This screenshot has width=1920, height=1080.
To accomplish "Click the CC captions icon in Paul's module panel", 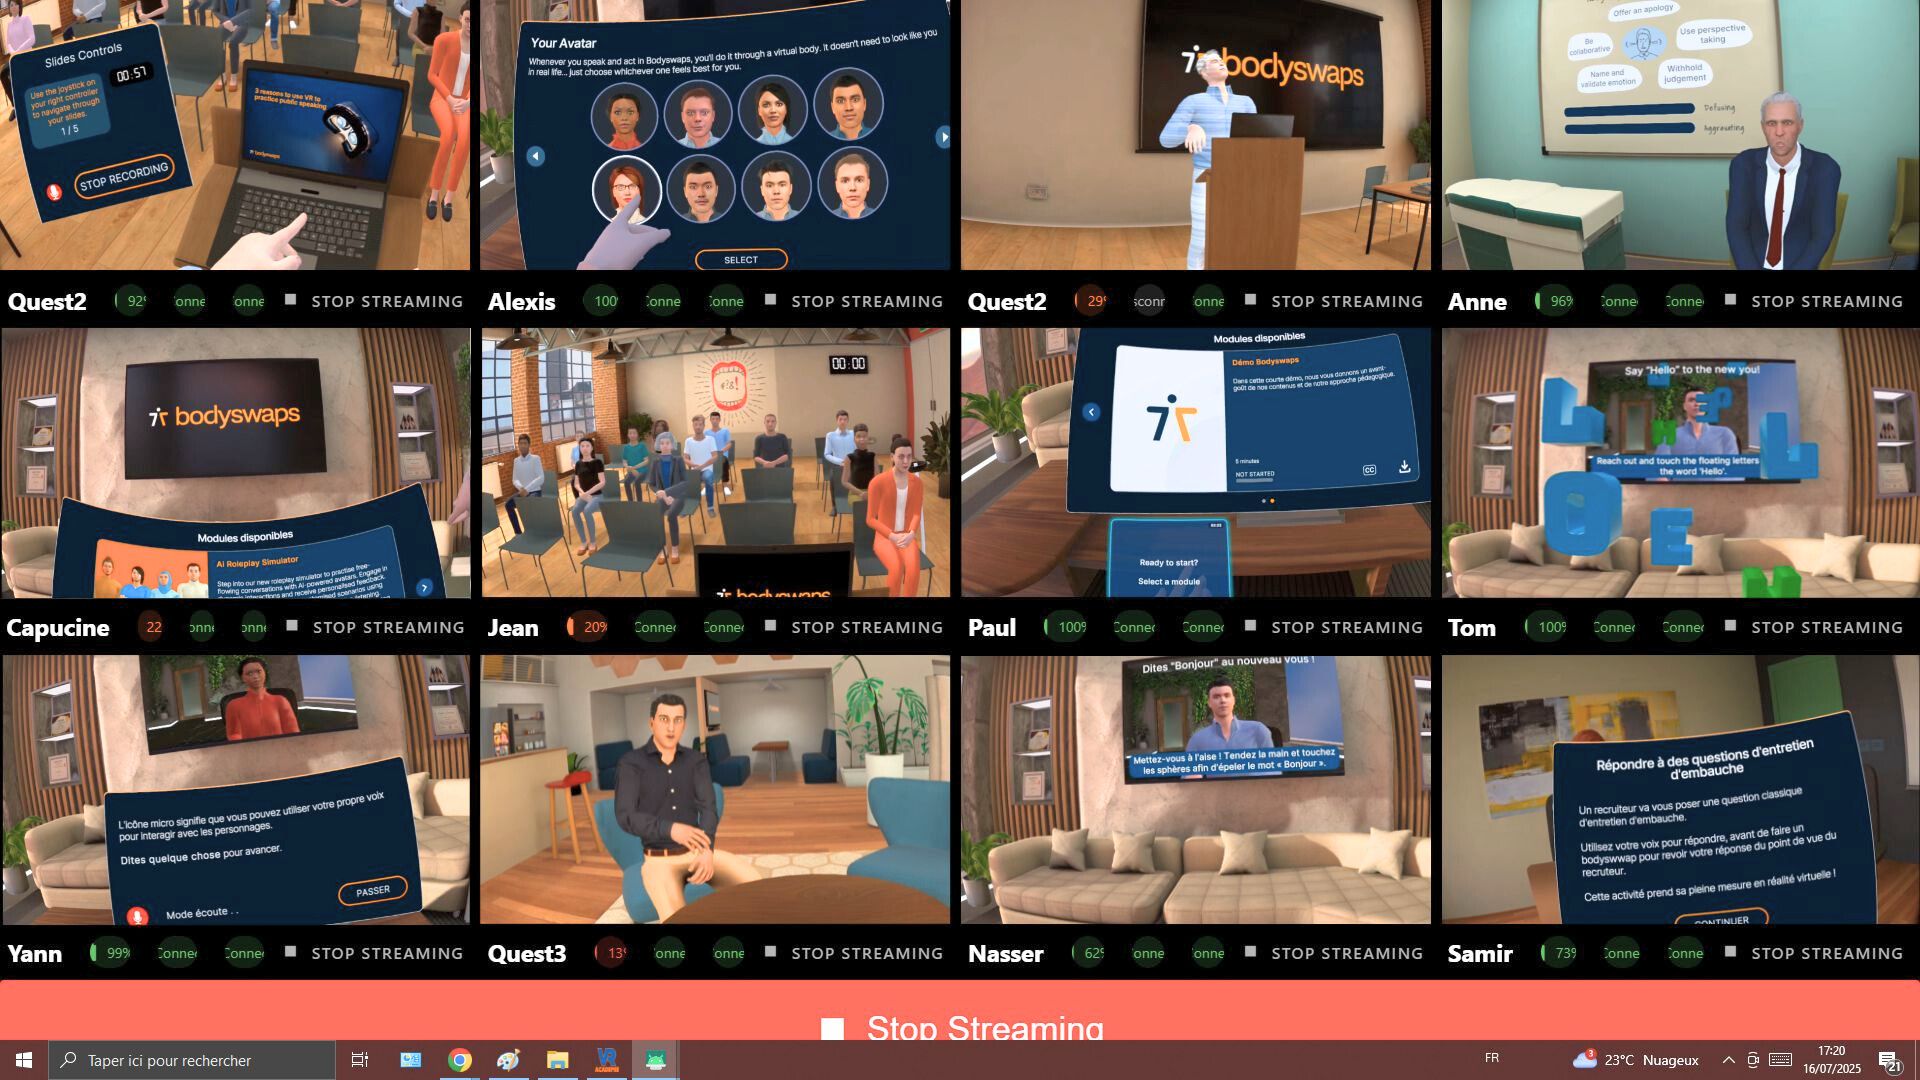I will click(x=1369, y=469).
